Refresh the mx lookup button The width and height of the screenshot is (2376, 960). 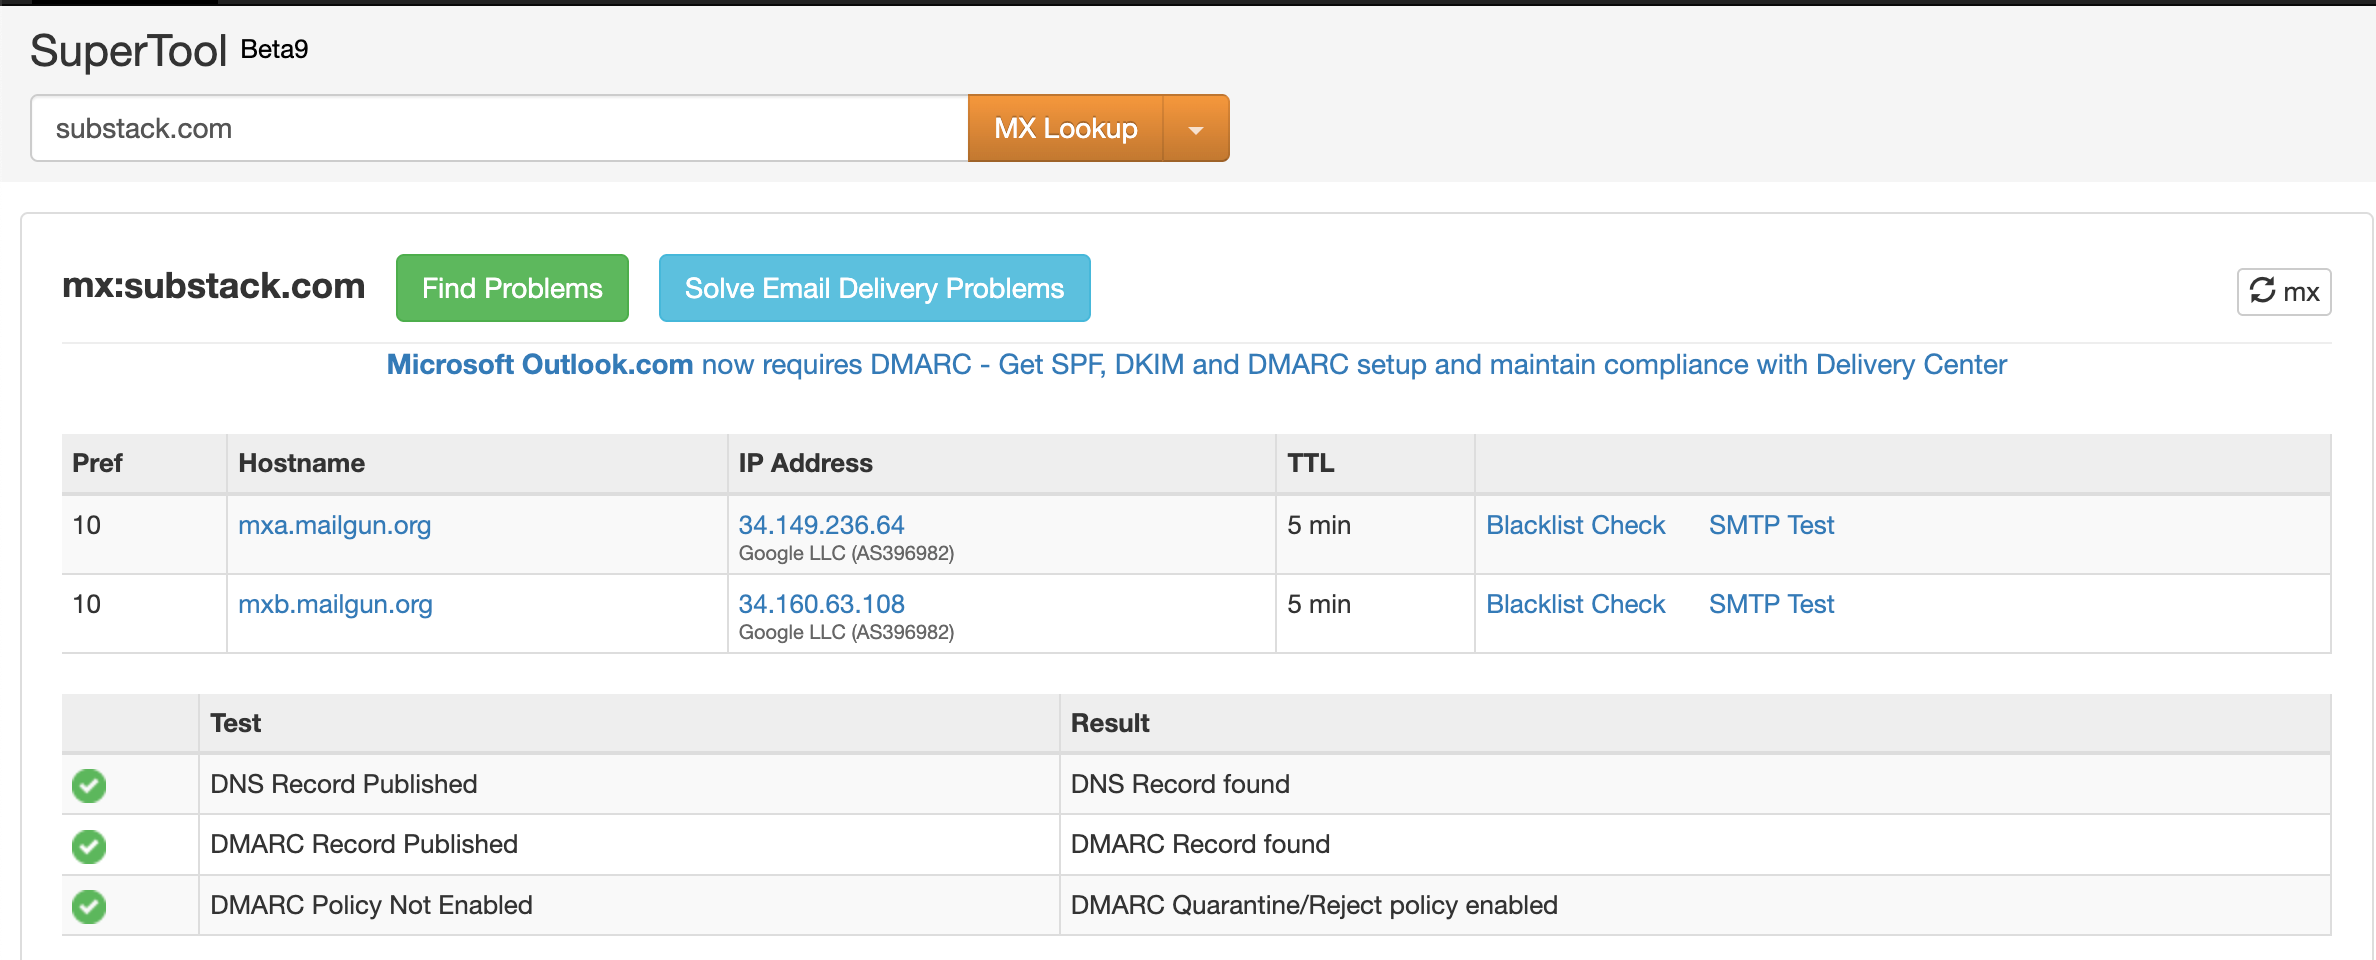[x=2284, y=291]
